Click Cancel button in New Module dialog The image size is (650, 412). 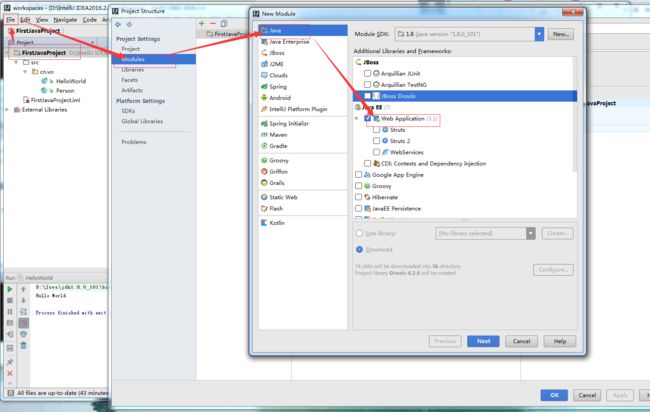click(x=521, y=341)
